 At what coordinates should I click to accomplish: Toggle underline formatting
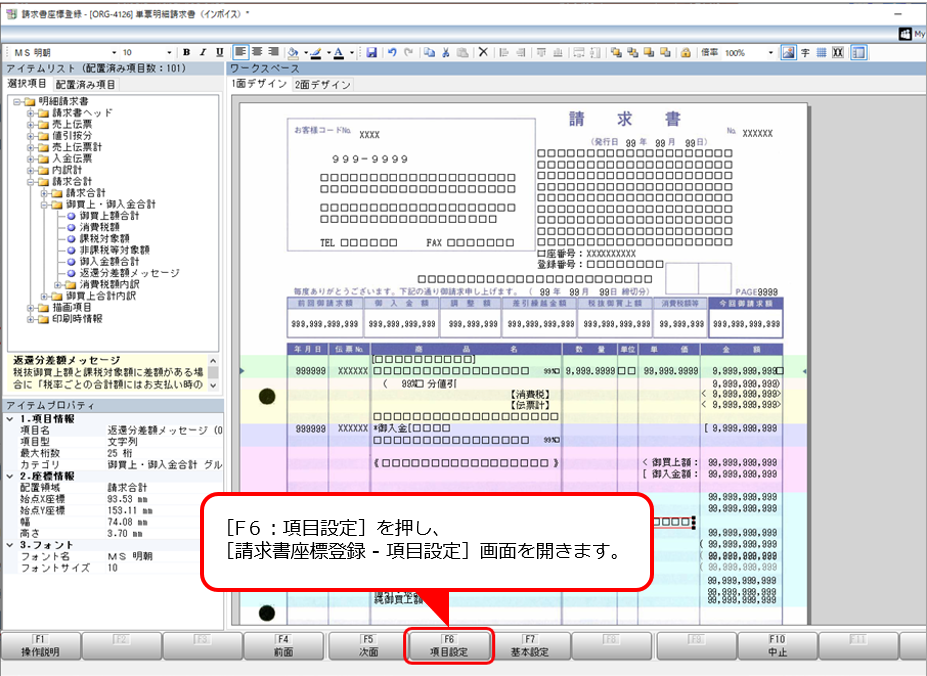[219, 52]
